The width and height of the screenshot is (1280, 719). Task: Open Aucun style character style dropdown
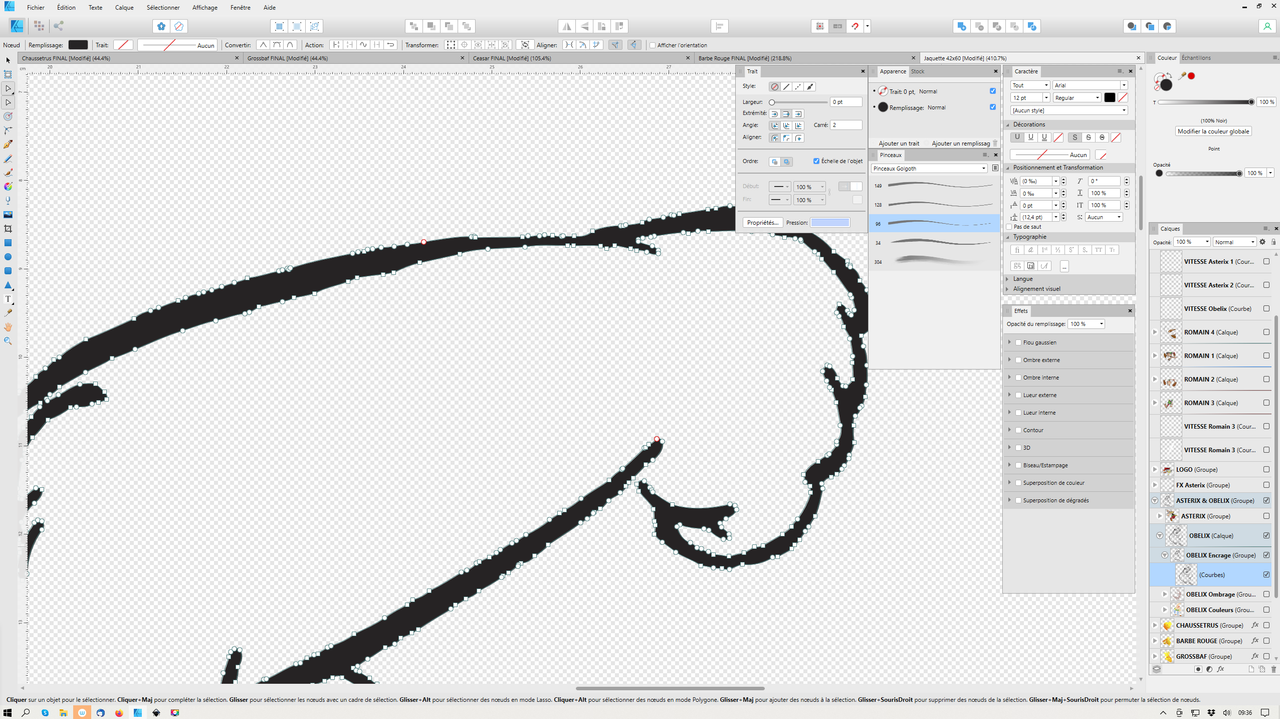(1069, 110)
